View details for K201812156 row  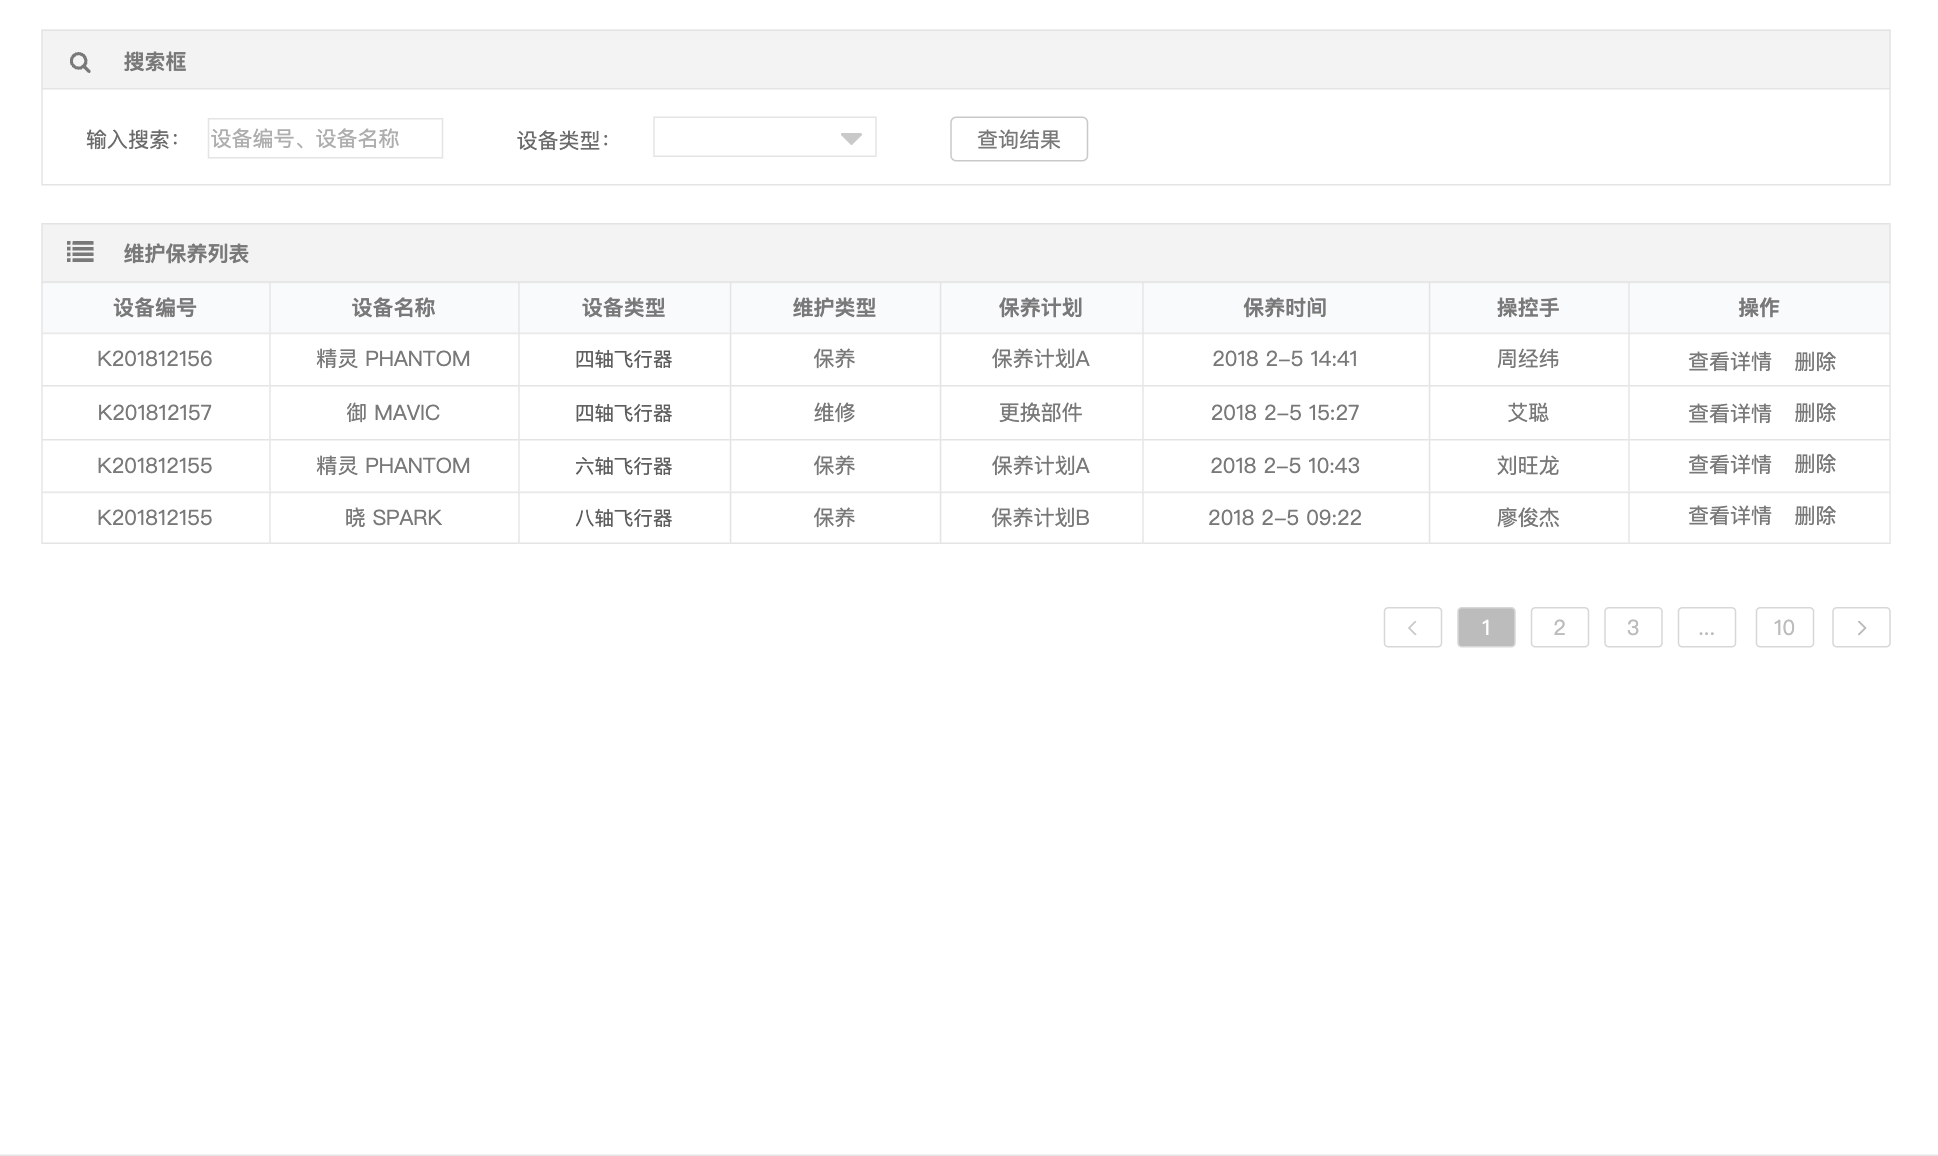coord(1729,361)
